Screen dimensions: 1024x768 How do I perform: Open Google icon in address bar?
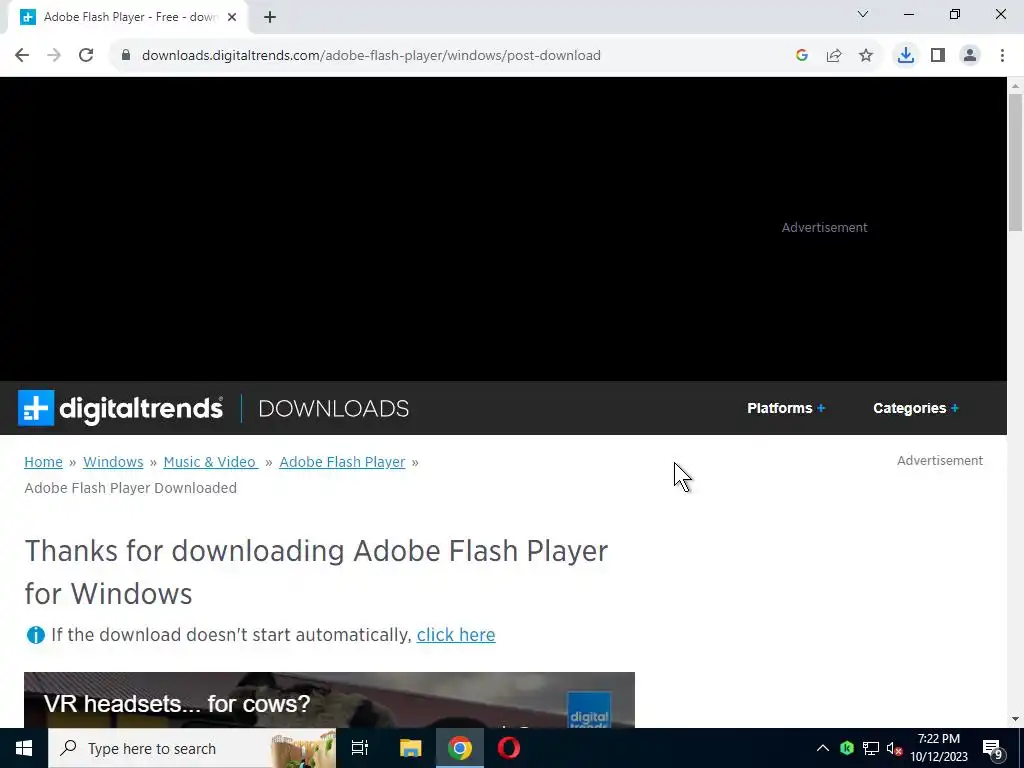coord(802,56)
